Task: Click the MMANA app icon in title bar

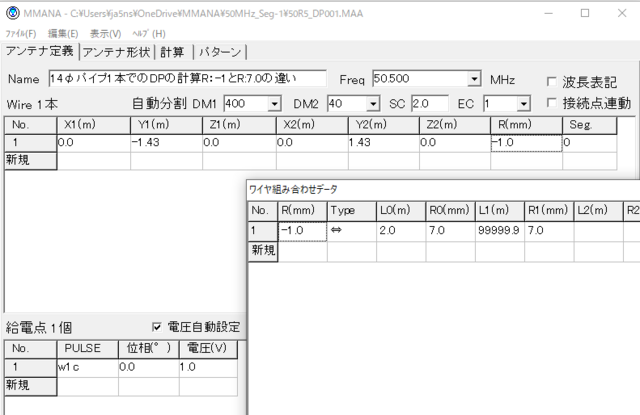Action: [10, 13]
